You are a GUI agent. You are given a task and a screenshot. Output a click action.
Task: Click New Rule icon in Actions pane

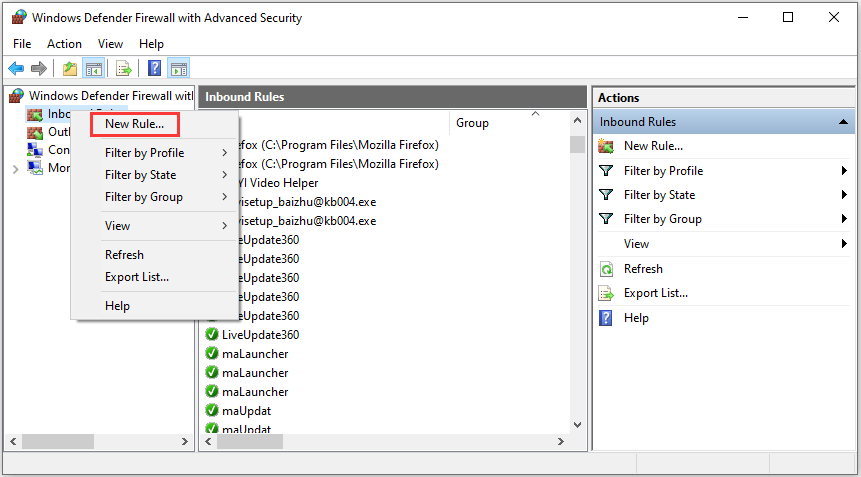[x=606, y=146]
